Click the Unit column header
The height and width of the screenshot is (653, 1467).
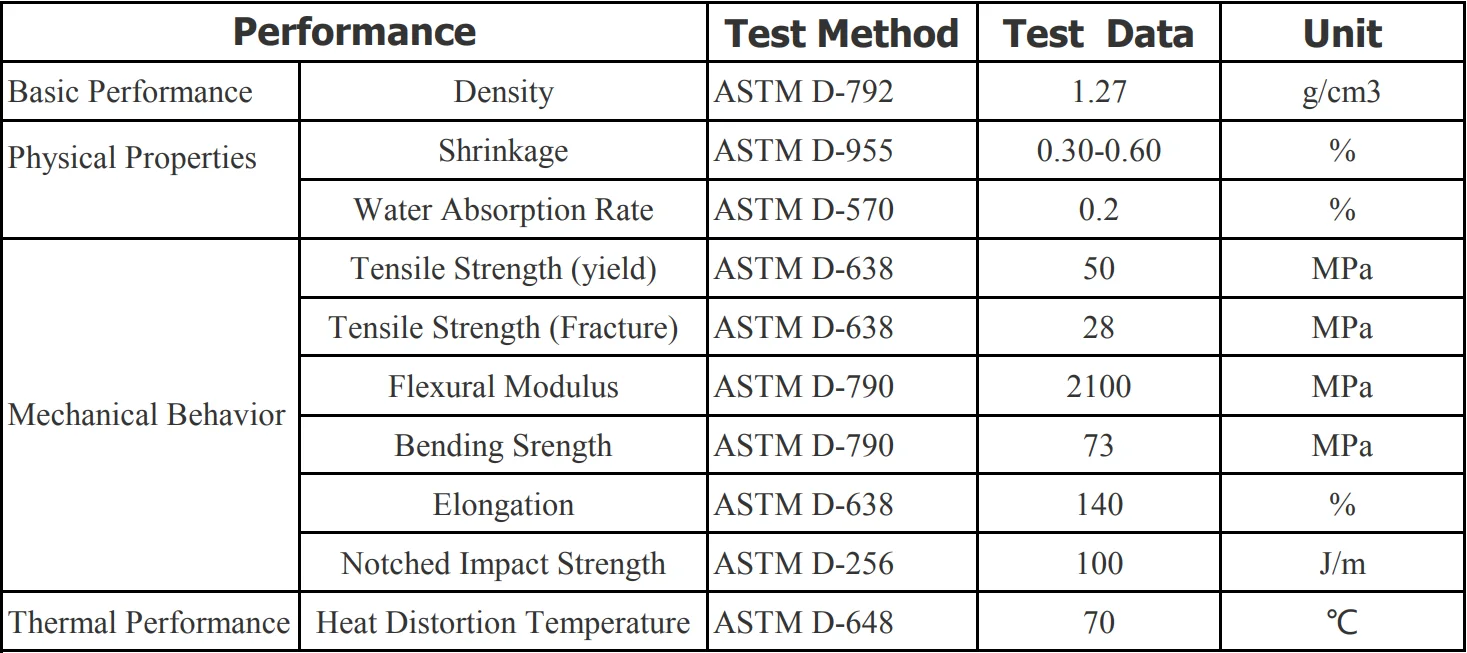[x=1342, y=34]
